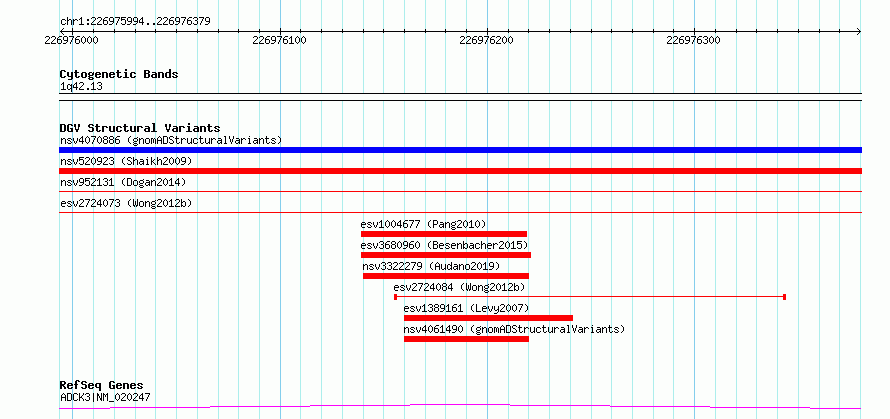890x419 pixels.
Task: Click the thin line under esv2724073 label
Action: (460, 212)
